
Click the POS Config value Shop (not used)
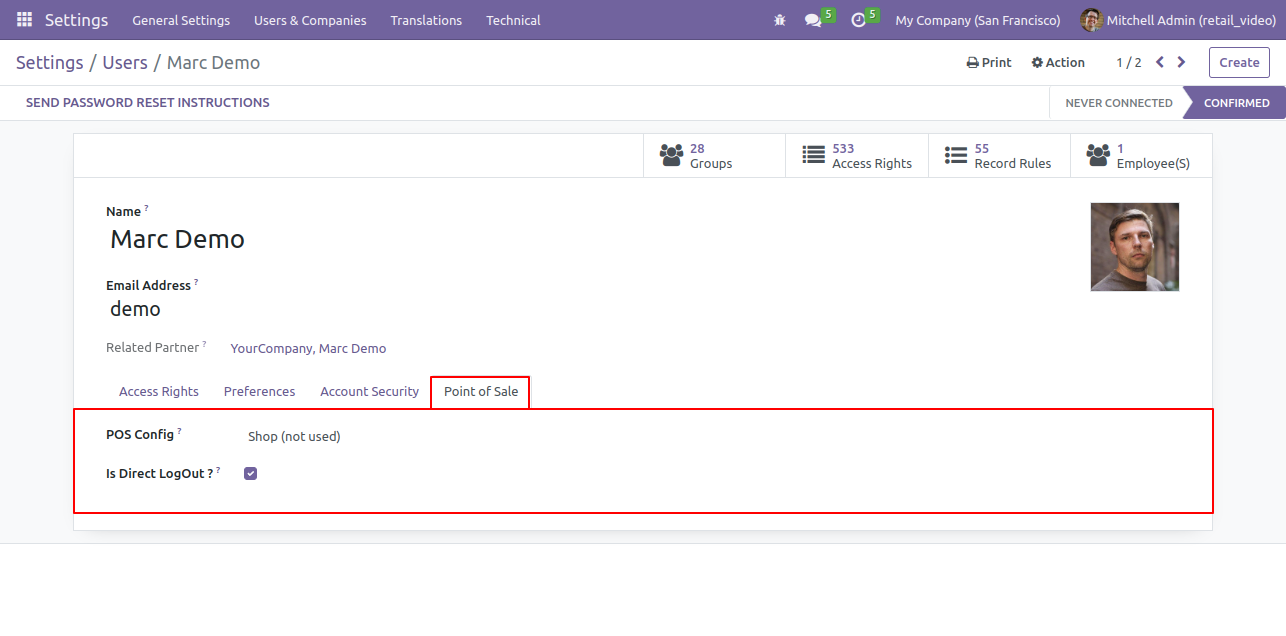click(x=294, y=437)
